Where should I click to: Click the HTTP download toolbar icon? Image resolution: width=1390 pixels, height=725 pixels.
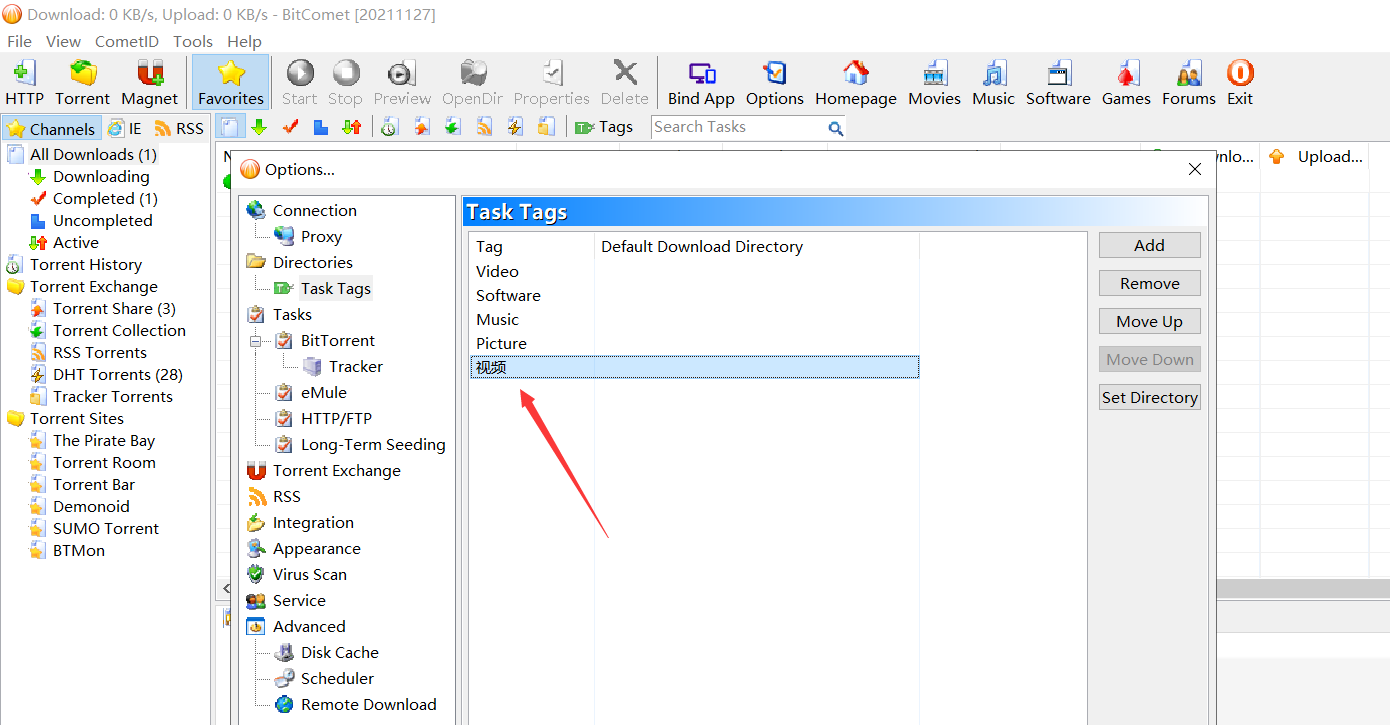click(x=24, y=82)
